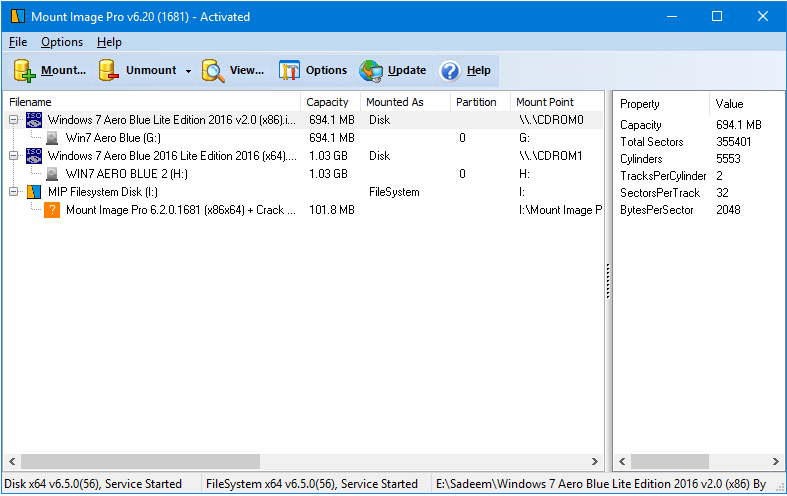
Task: Click the orange question mark file icon
Action: click(52, 210)
